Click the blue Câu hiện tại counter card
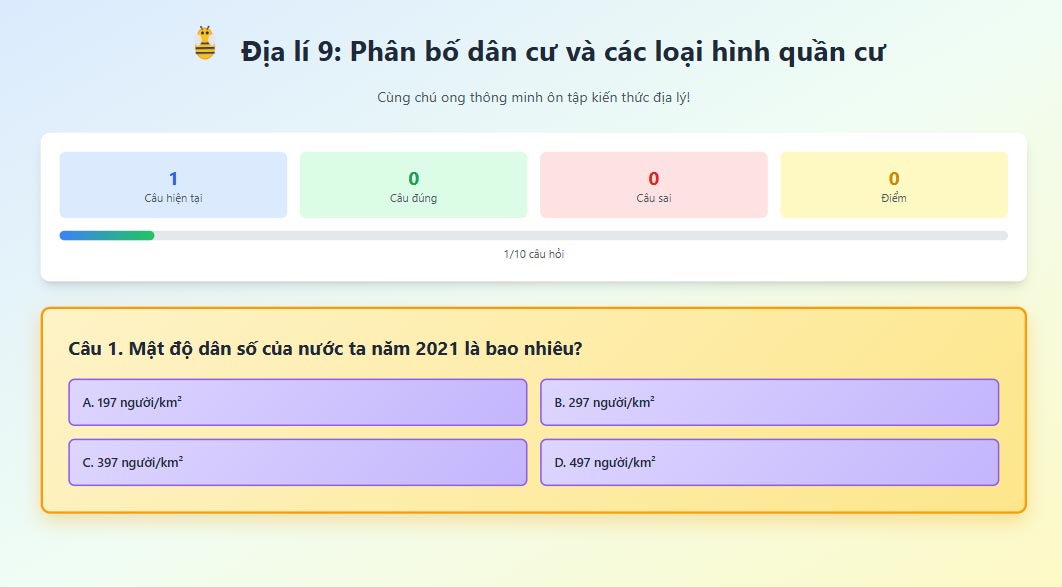This screenshot has width=1062, height=587. tap(172, 184)
